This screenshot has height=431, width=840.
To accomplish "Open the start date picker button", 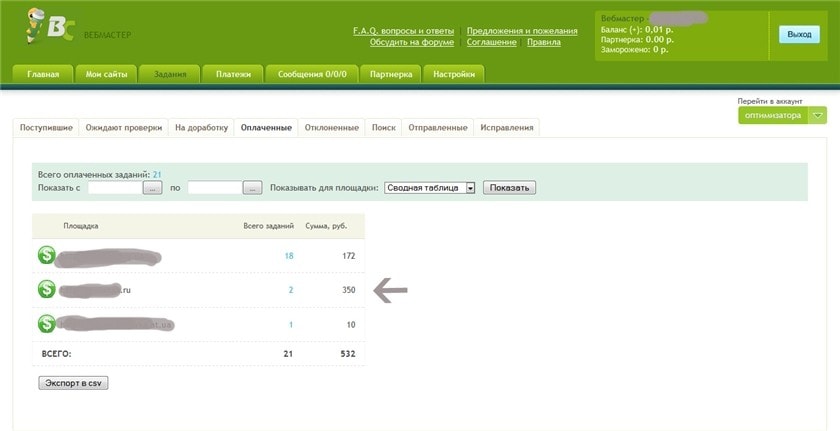I will pos(152,188).
